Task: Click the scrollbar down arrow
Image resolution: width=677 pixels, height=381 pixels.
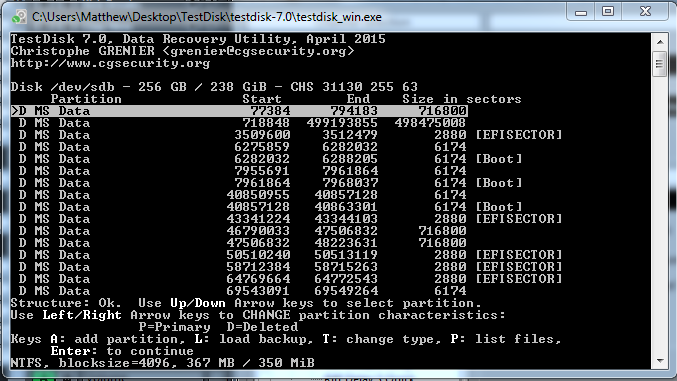Action: [x=660, y=361]
